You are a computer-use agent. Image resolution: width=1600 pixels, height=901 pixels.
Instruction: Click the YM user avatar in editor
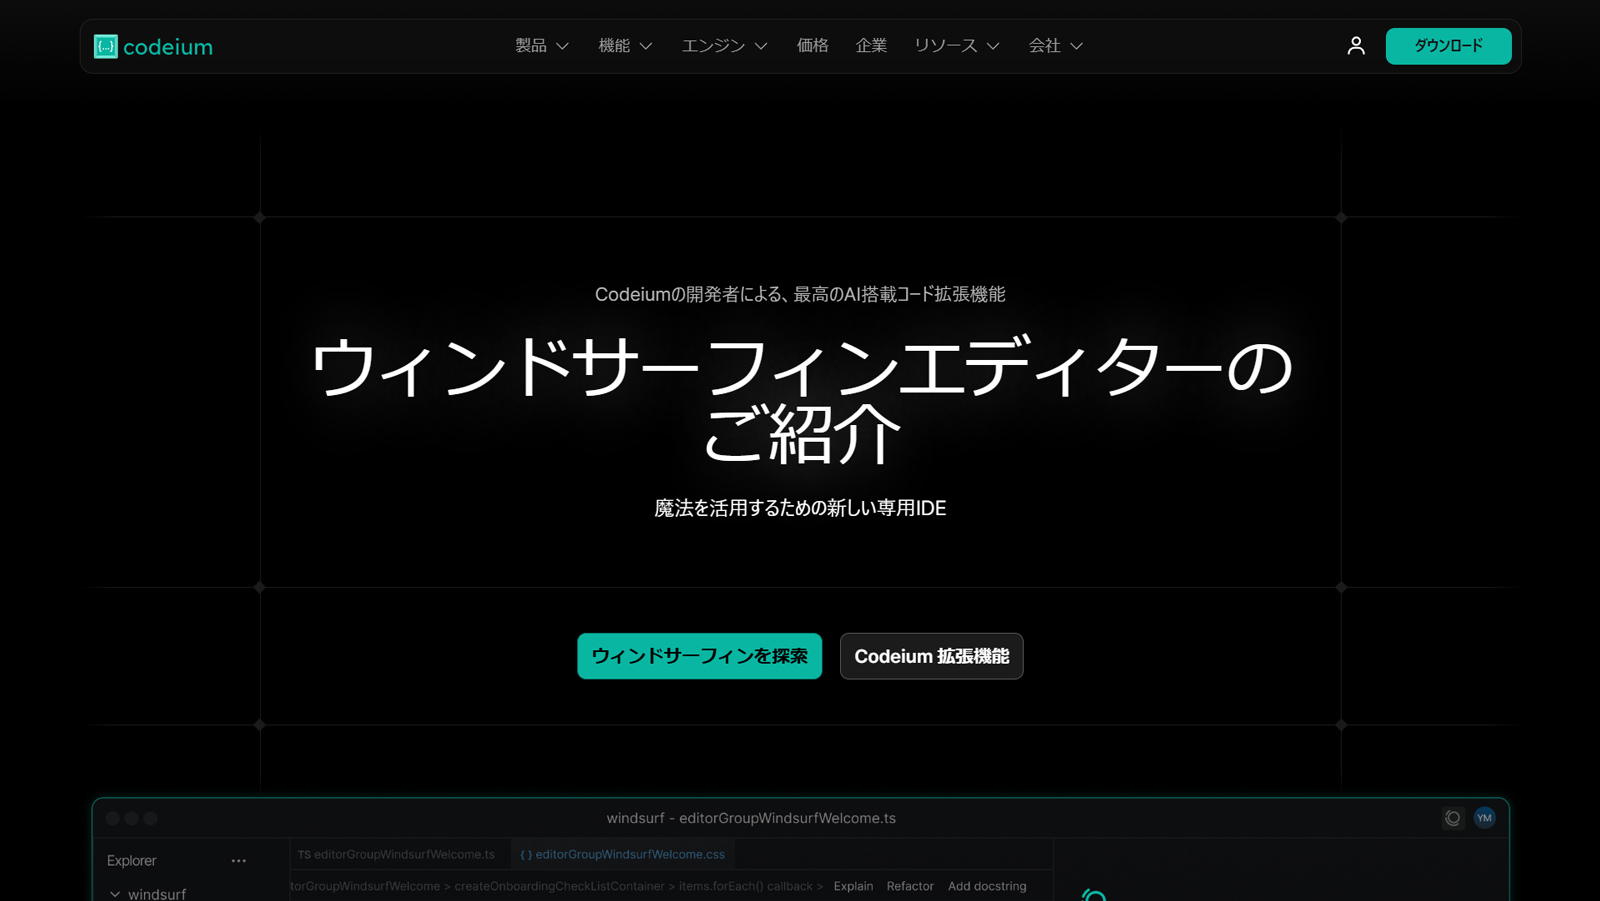click(x=1484, y=818)
